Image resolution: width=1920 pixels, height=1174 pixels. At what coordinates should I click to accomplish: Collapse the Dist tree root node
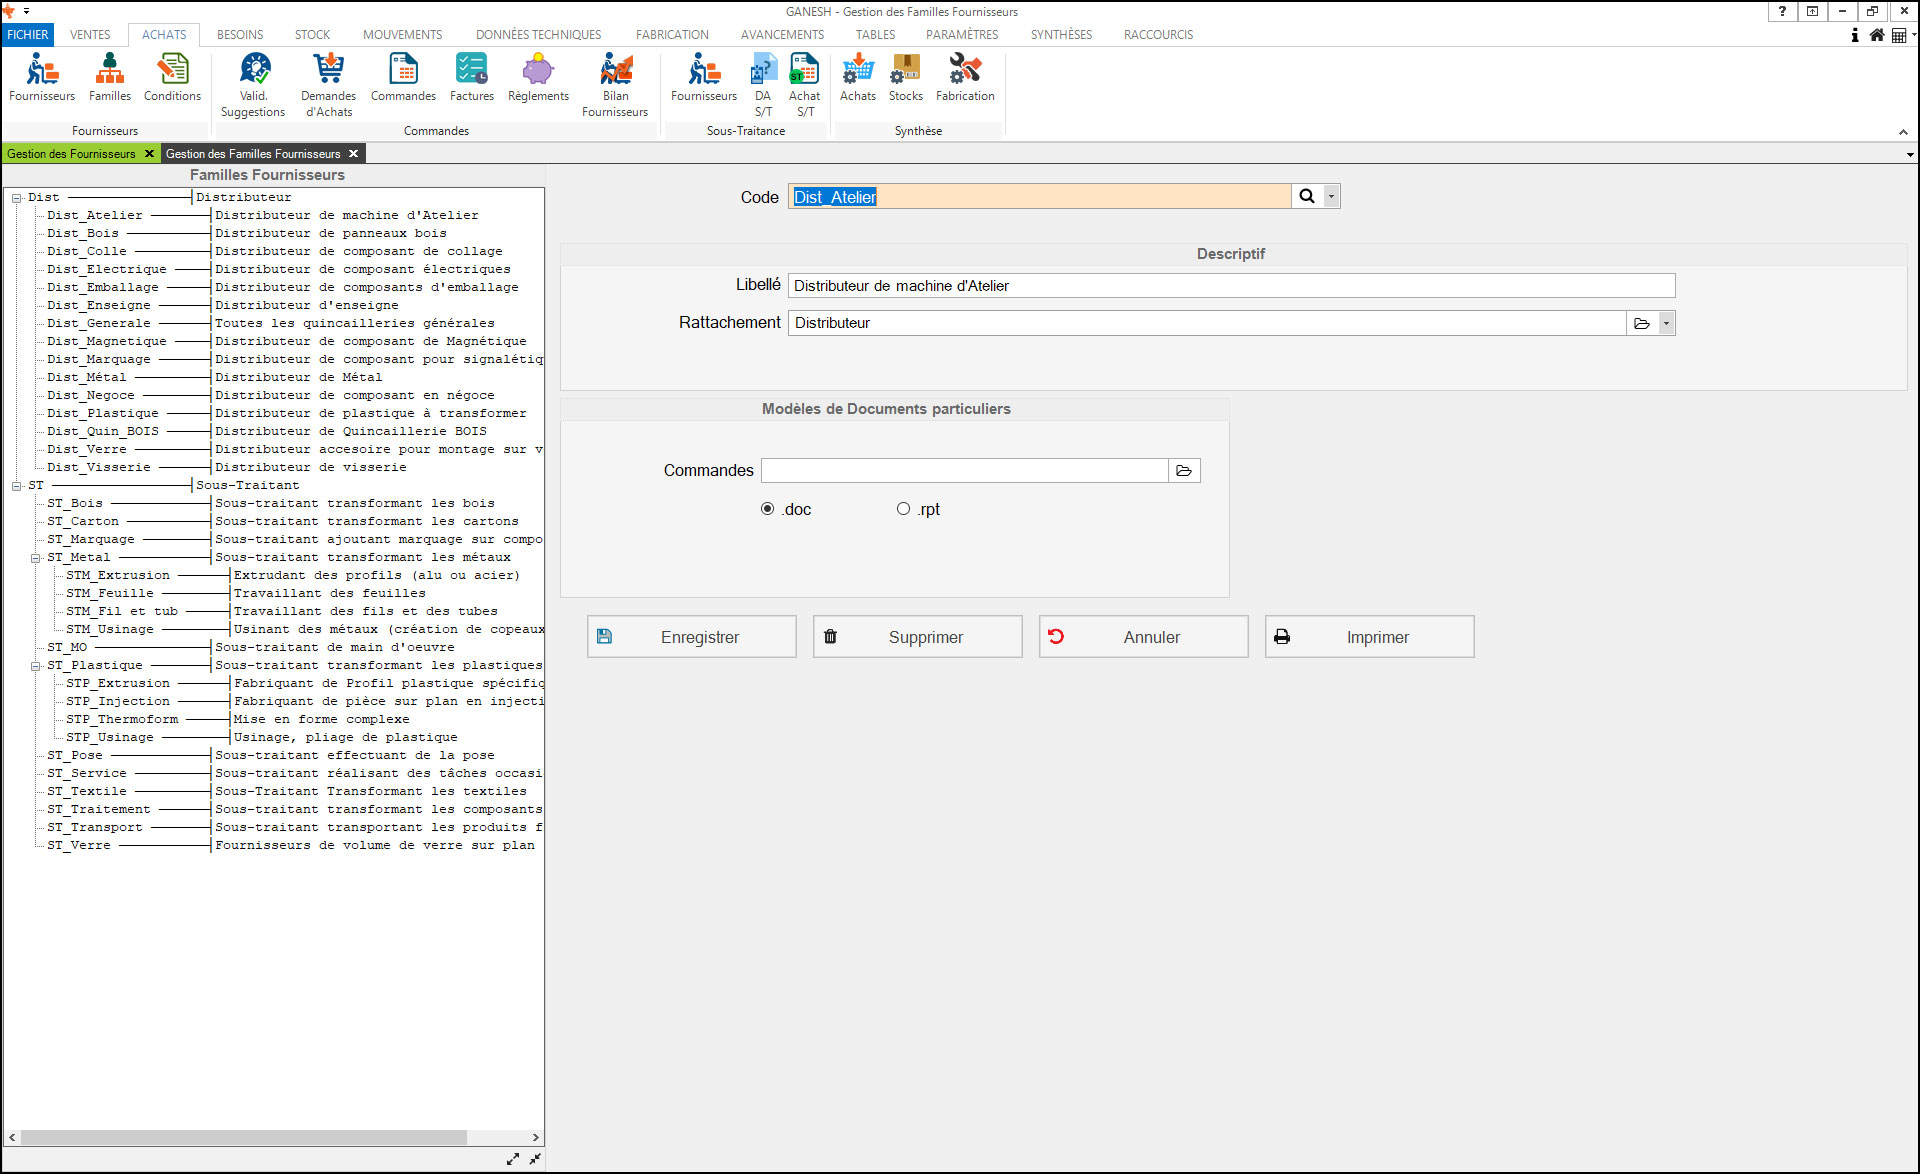[x=17, y=198]
